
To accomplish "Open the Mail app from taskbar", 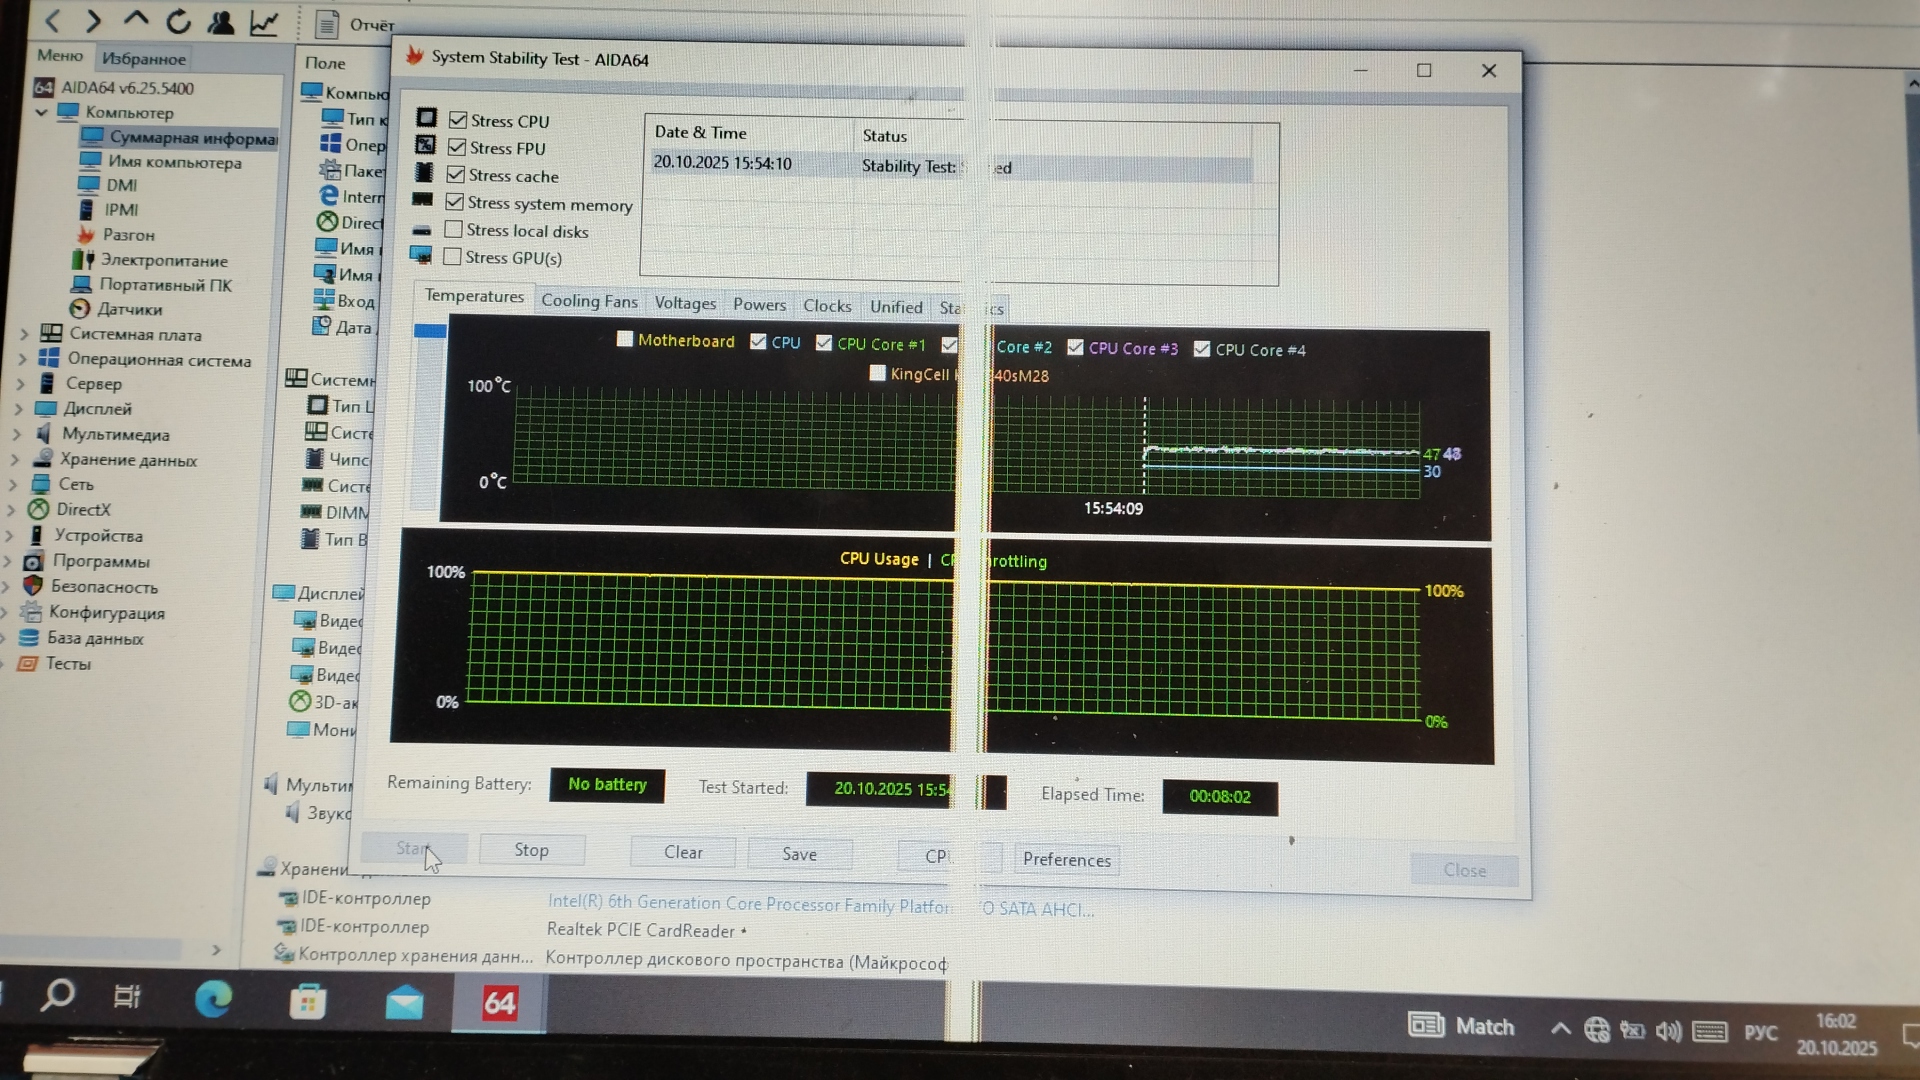I will coord(404,1001).
